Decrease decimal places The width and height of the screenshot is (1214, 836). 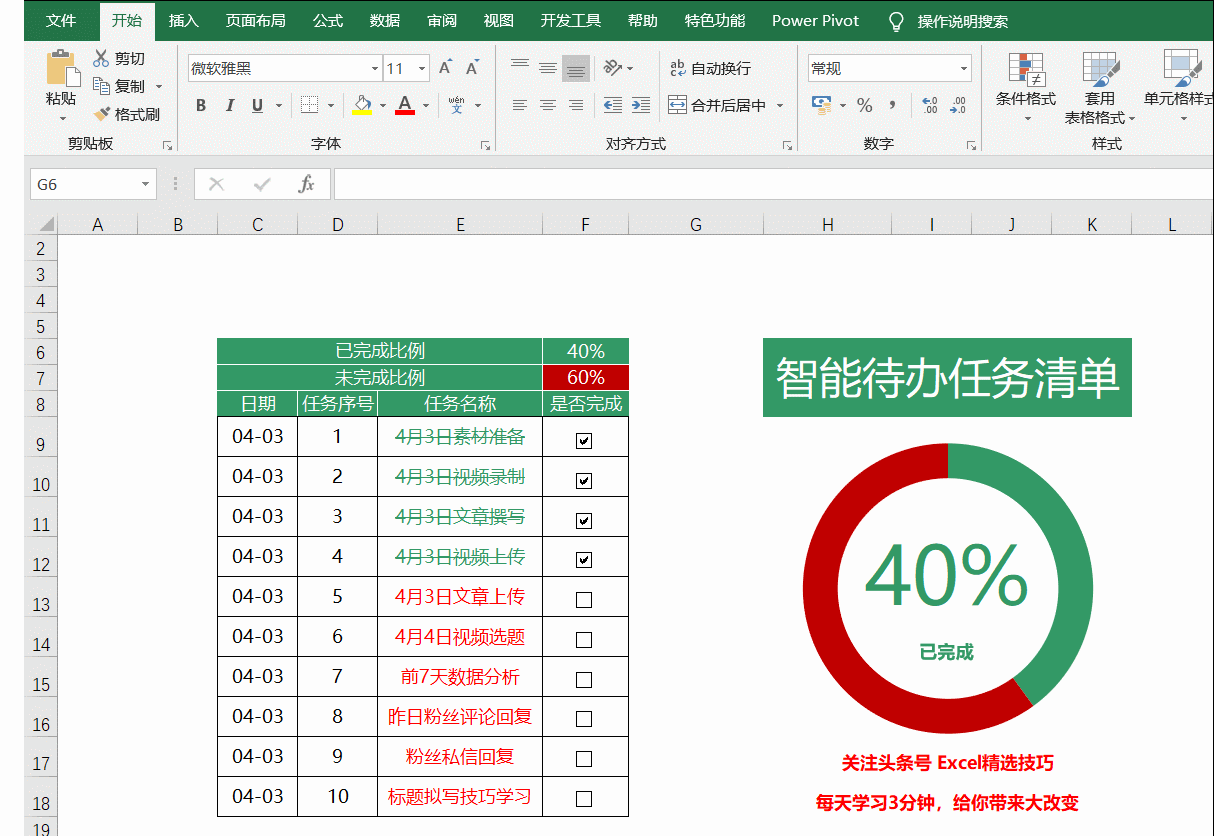coord(958,105)
